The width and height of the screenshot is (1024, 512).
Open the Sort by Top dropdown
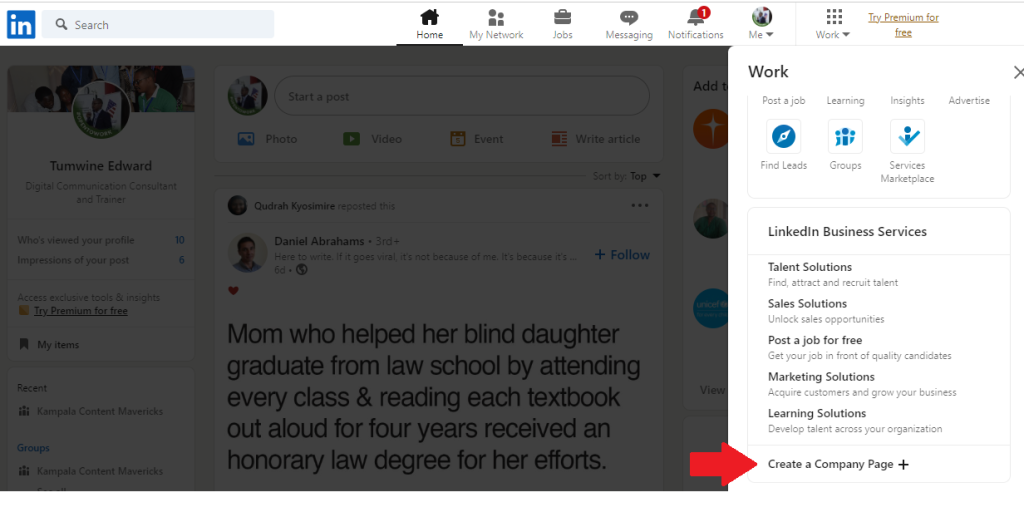coord(626,176)
